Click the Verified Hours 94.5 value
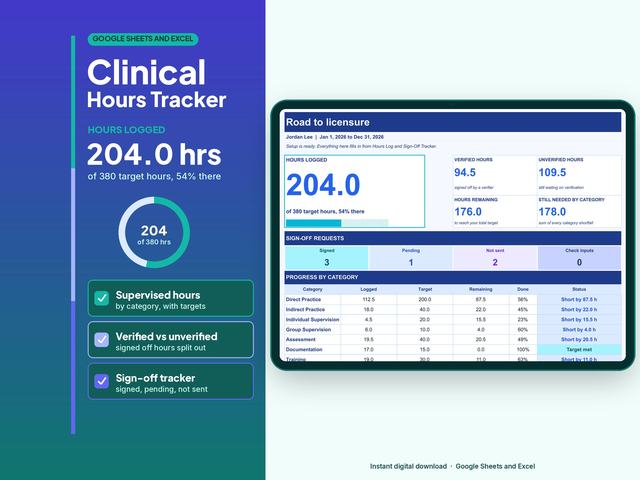 (465, 172)
